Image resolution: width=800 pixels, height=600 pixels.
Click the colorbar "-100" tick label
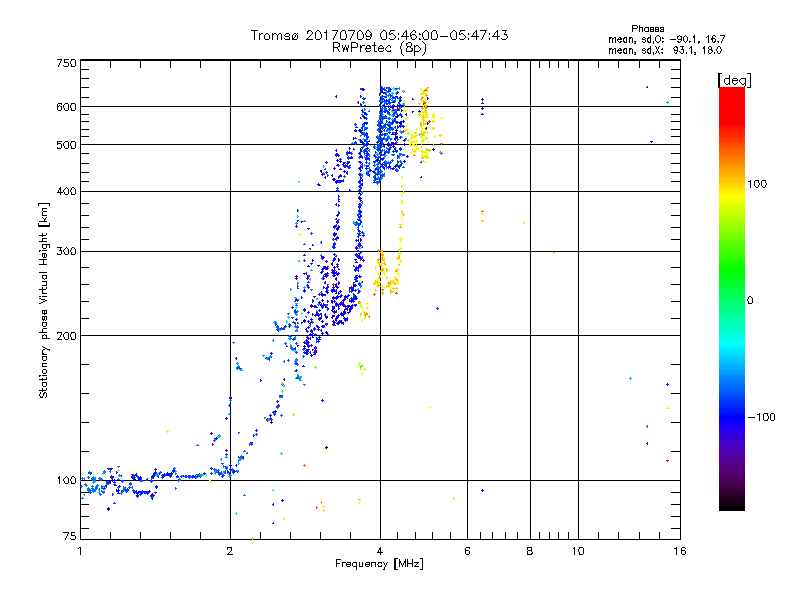[x=761, y=417]
